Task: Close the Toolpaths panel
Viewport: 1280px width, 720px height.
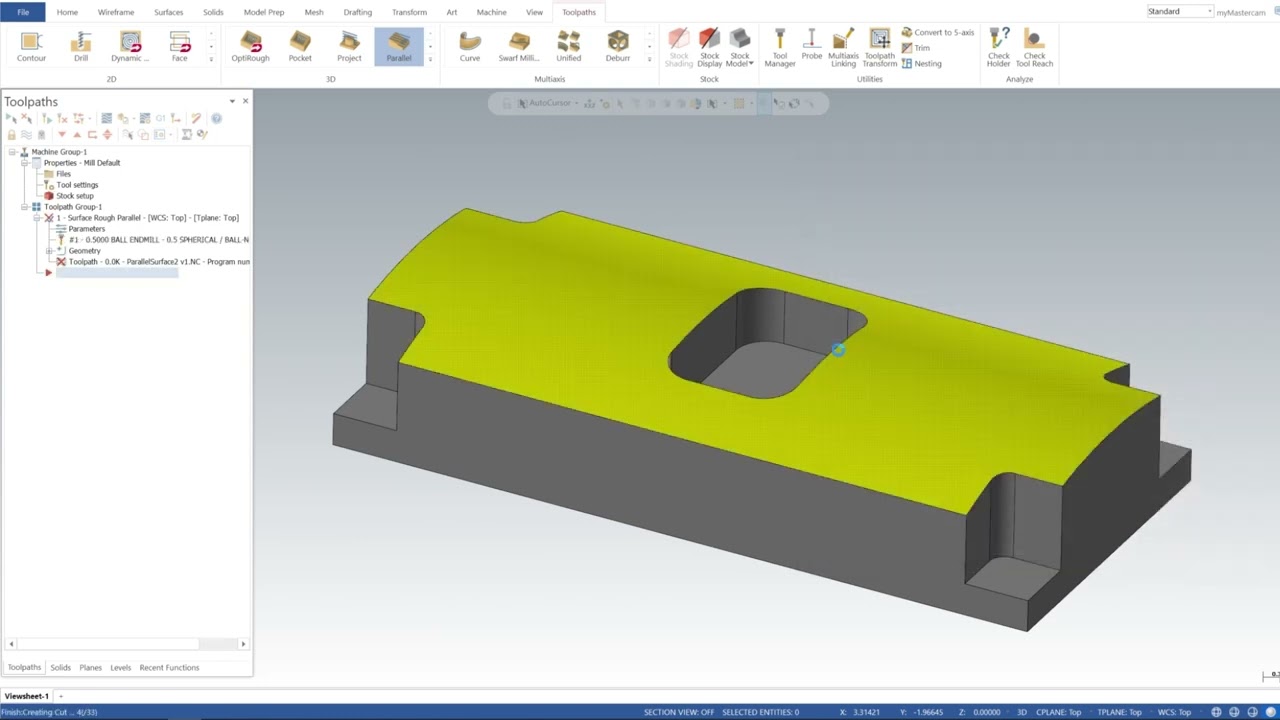Action: pyautogui.click(x=245, y=101)
